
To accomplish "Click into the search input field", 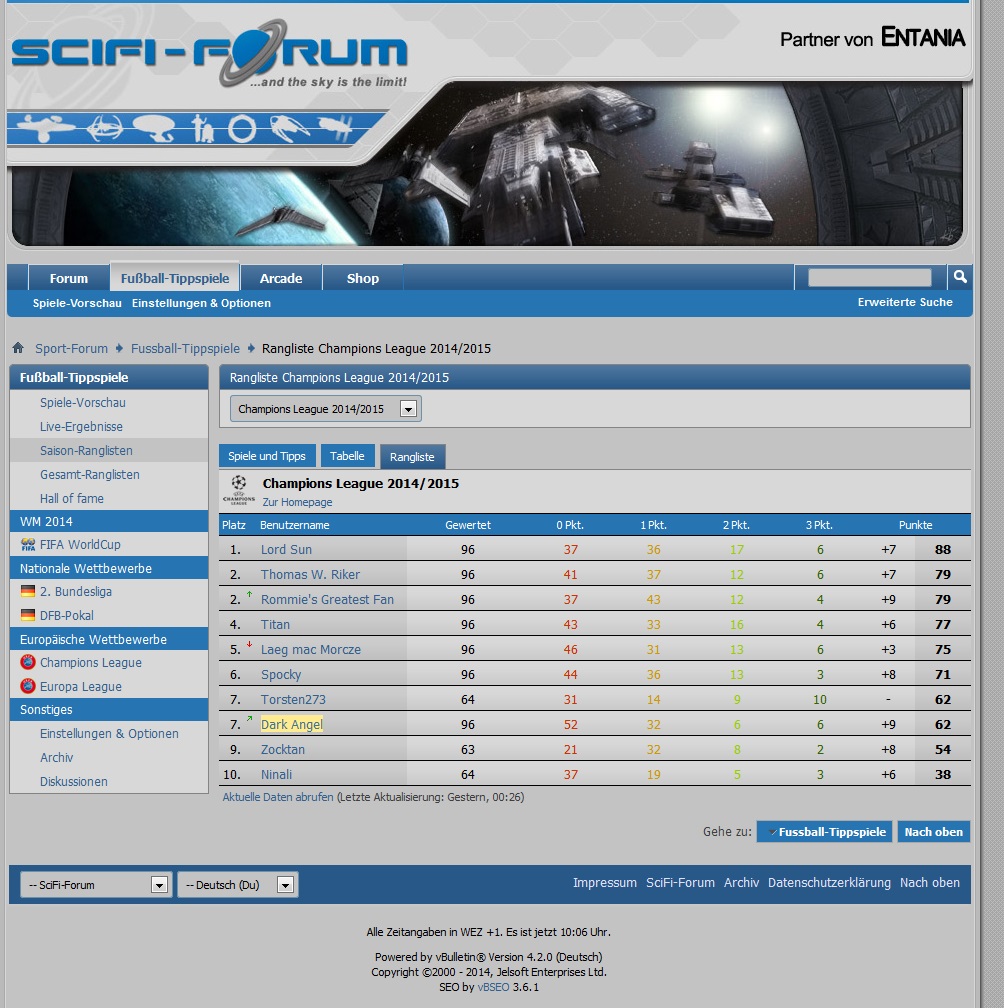I will point(869,277).
